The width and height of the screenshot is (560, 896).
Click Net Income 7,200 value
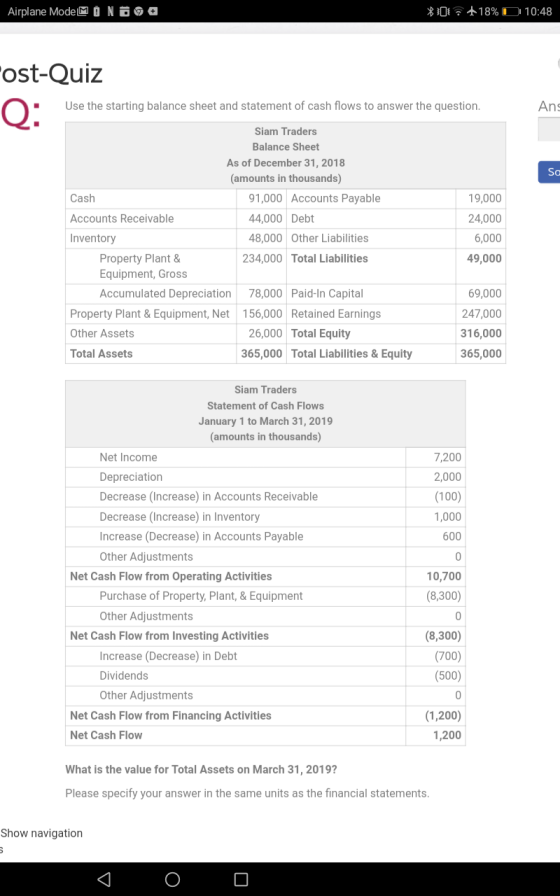(435, 457)
